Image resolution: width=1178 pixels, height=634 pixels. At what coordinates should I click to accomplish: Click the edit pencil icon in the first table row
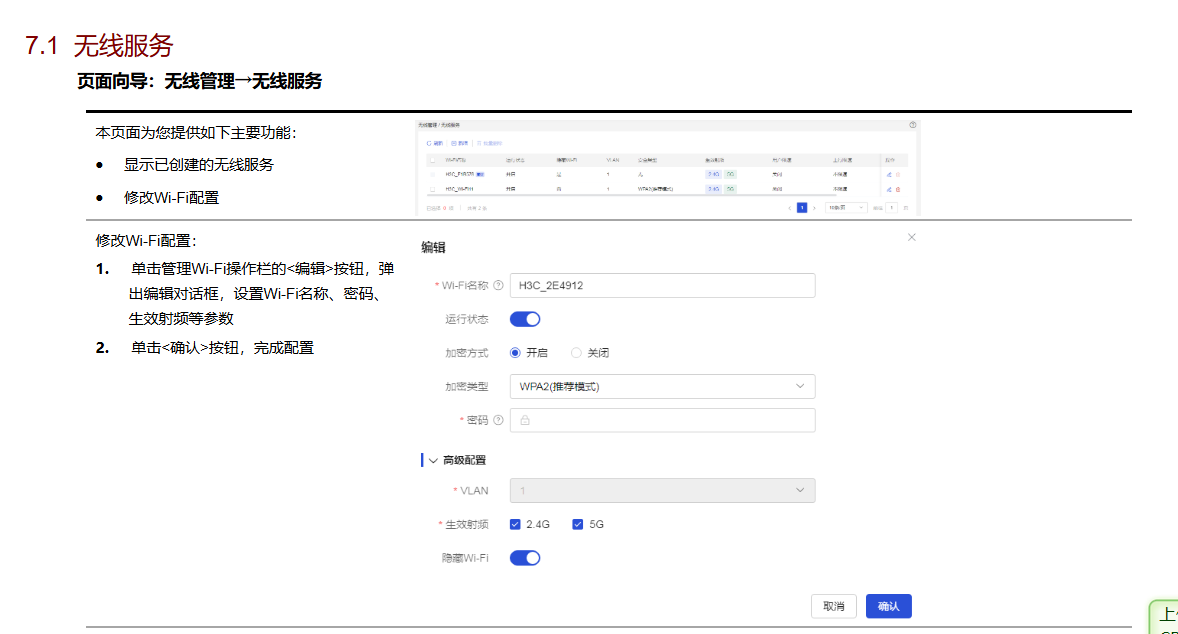click(888, 174)
